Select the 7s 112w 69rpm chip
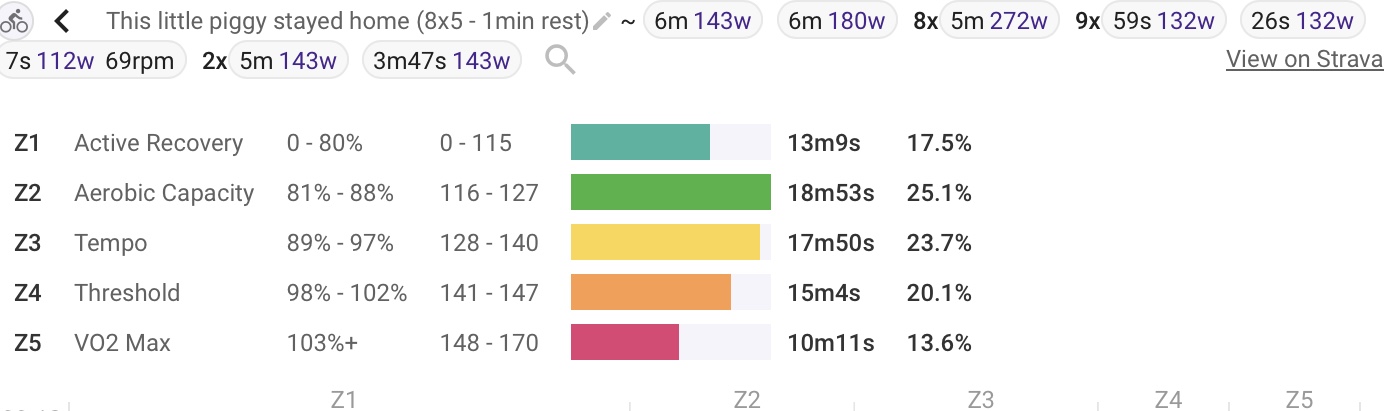 pos(91,61)
